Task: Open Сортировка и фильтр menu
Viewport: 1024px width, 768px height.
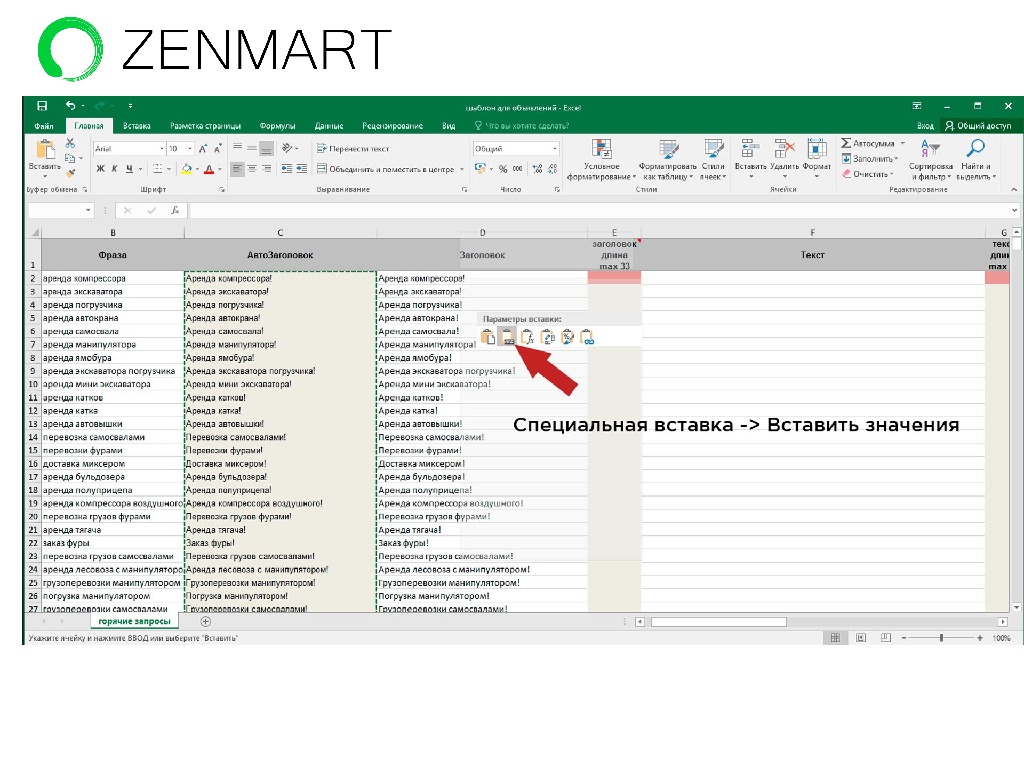Action: pos(931,159)
